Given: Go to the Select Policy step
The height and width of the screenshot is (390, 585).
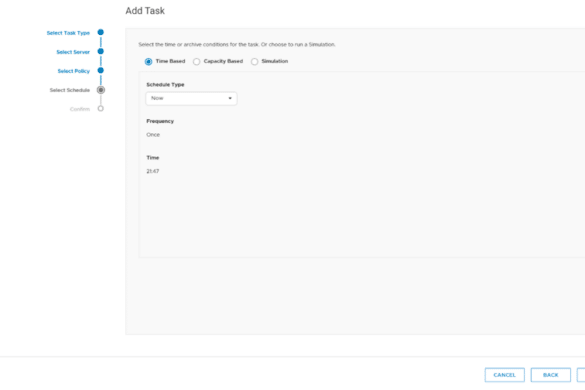Looking at the screenshot, I should tap(74, 71).
